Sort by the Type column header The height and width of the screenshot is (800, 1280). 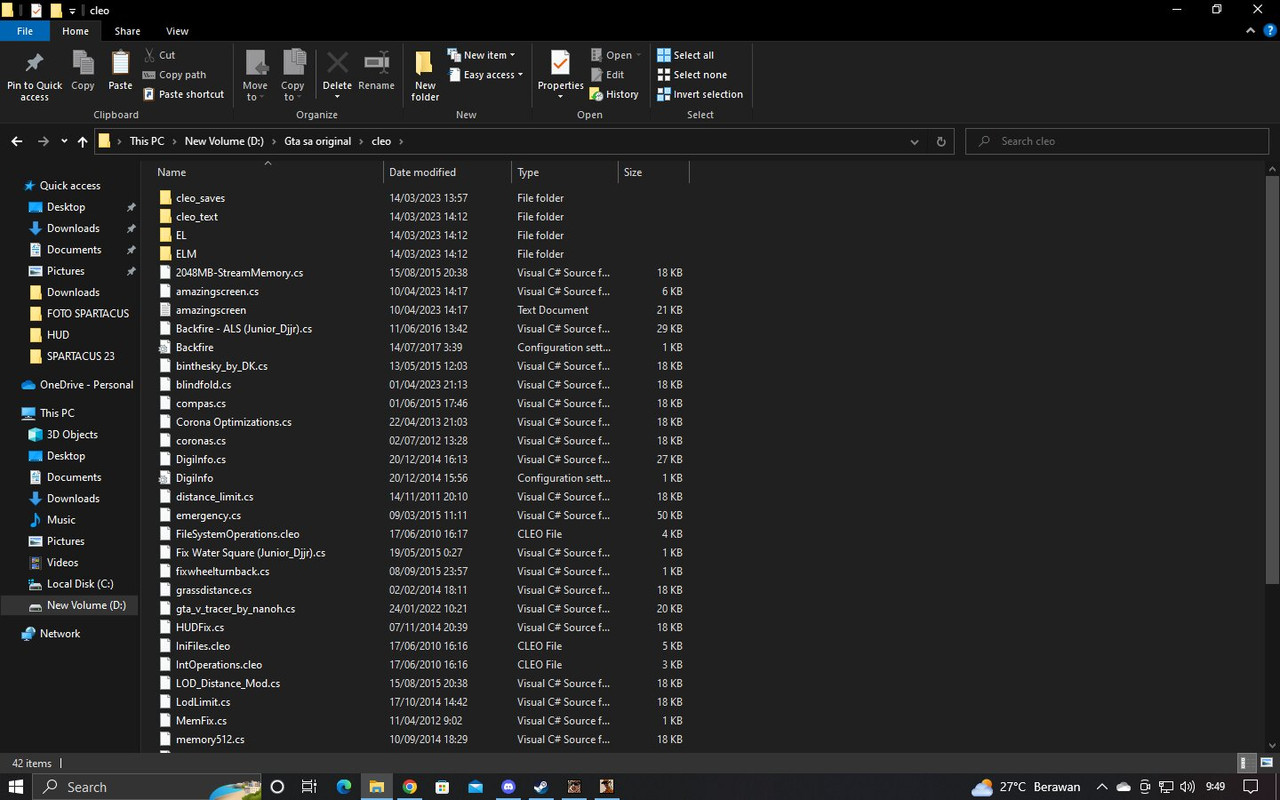[565, 172]
